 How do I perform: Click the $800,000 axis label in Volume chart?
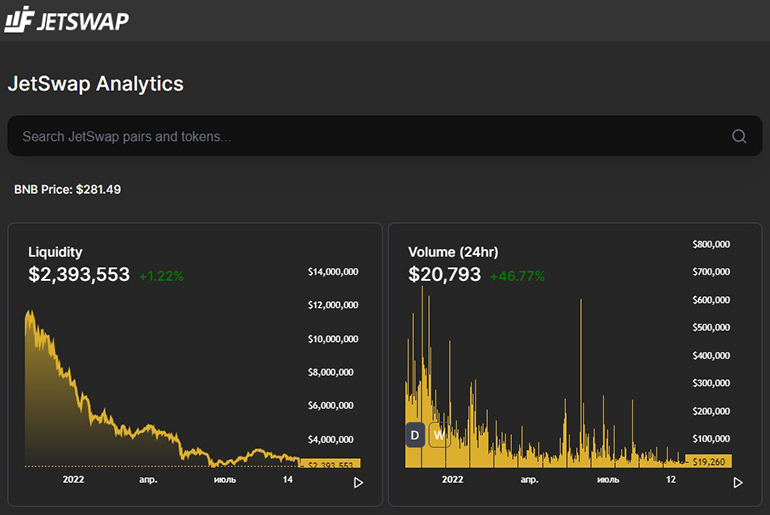(x=711, y=244)
